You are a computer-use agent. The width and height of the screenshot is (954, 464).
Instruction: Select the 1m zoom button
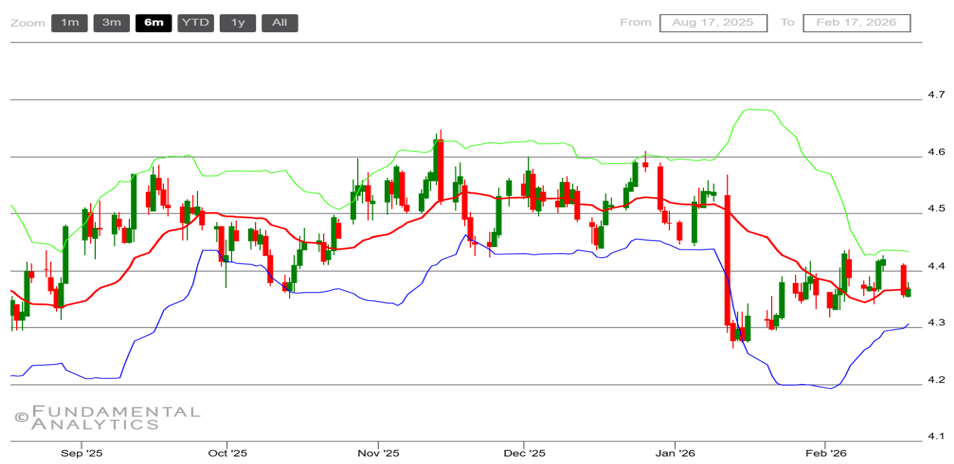69,22
